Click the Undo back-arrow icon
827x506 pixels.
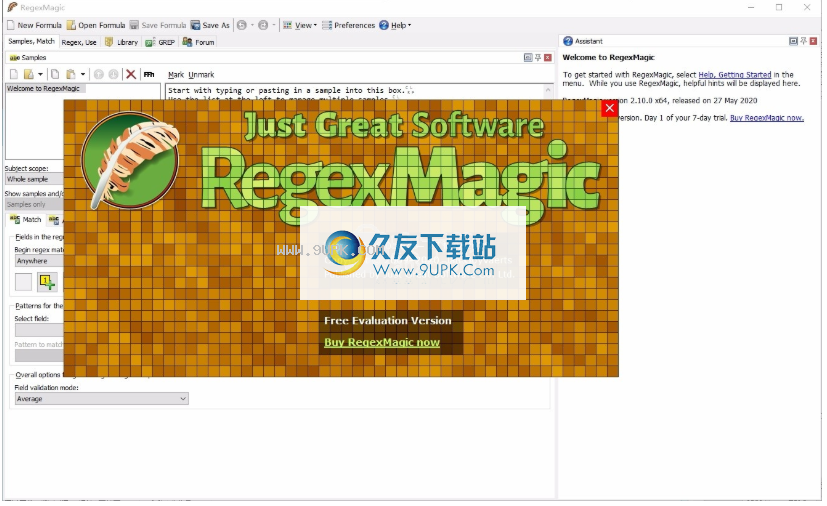click(x=242, y=25)
